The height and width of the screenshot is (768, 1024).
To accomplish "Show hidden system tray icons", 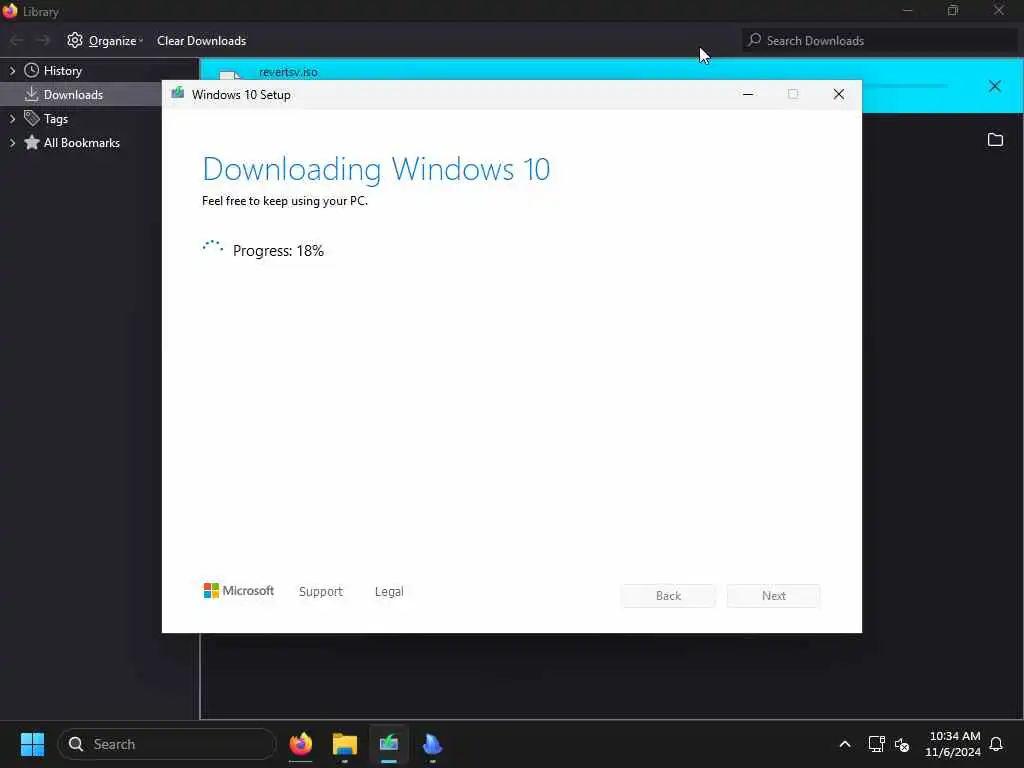I will [844, 744].
